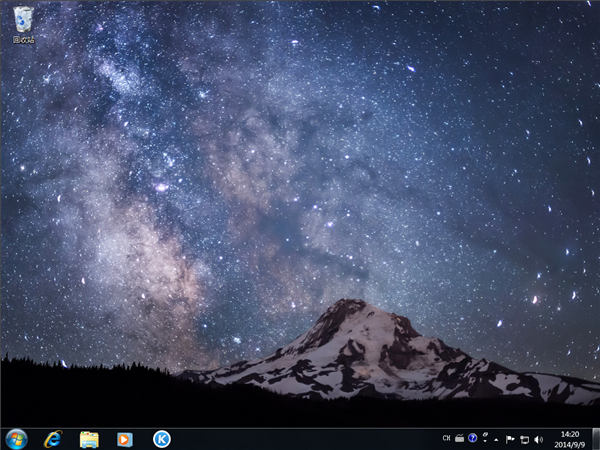Viewport: 600px width, 450px height.
Task: Click the language bar restore icon
Action: point(485,434)
